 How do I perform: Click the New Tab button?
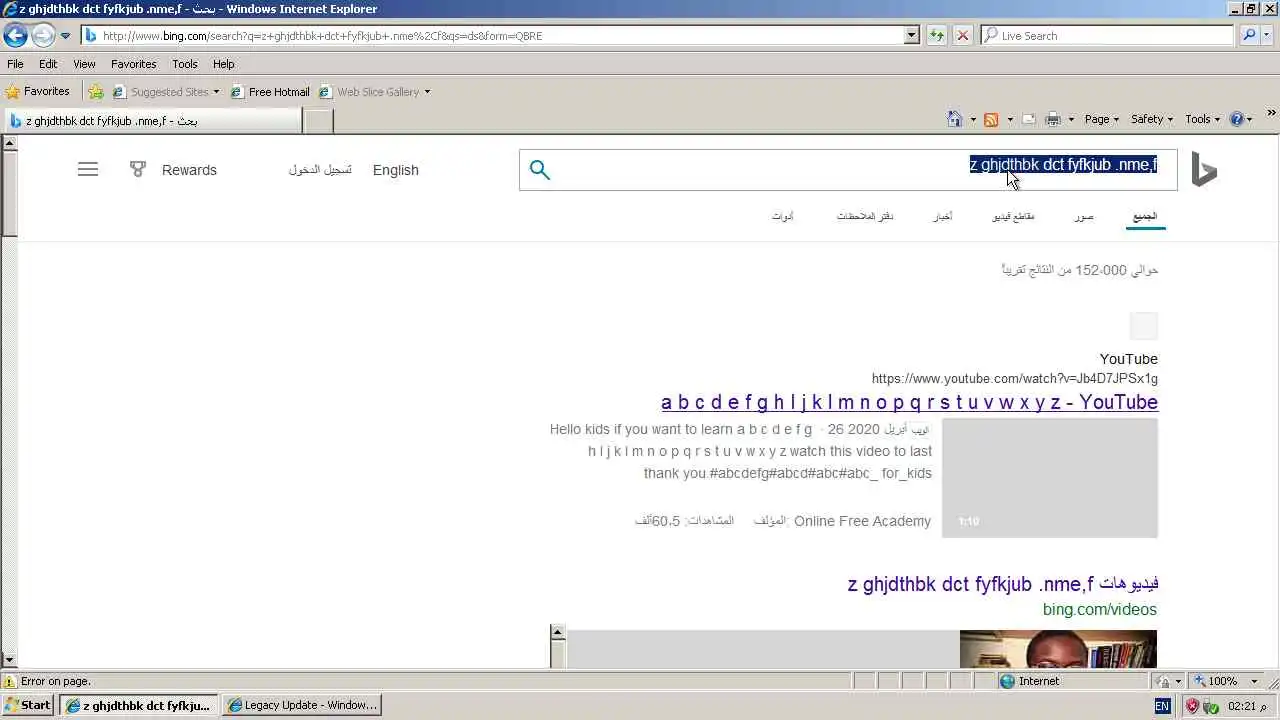point(318,121)
